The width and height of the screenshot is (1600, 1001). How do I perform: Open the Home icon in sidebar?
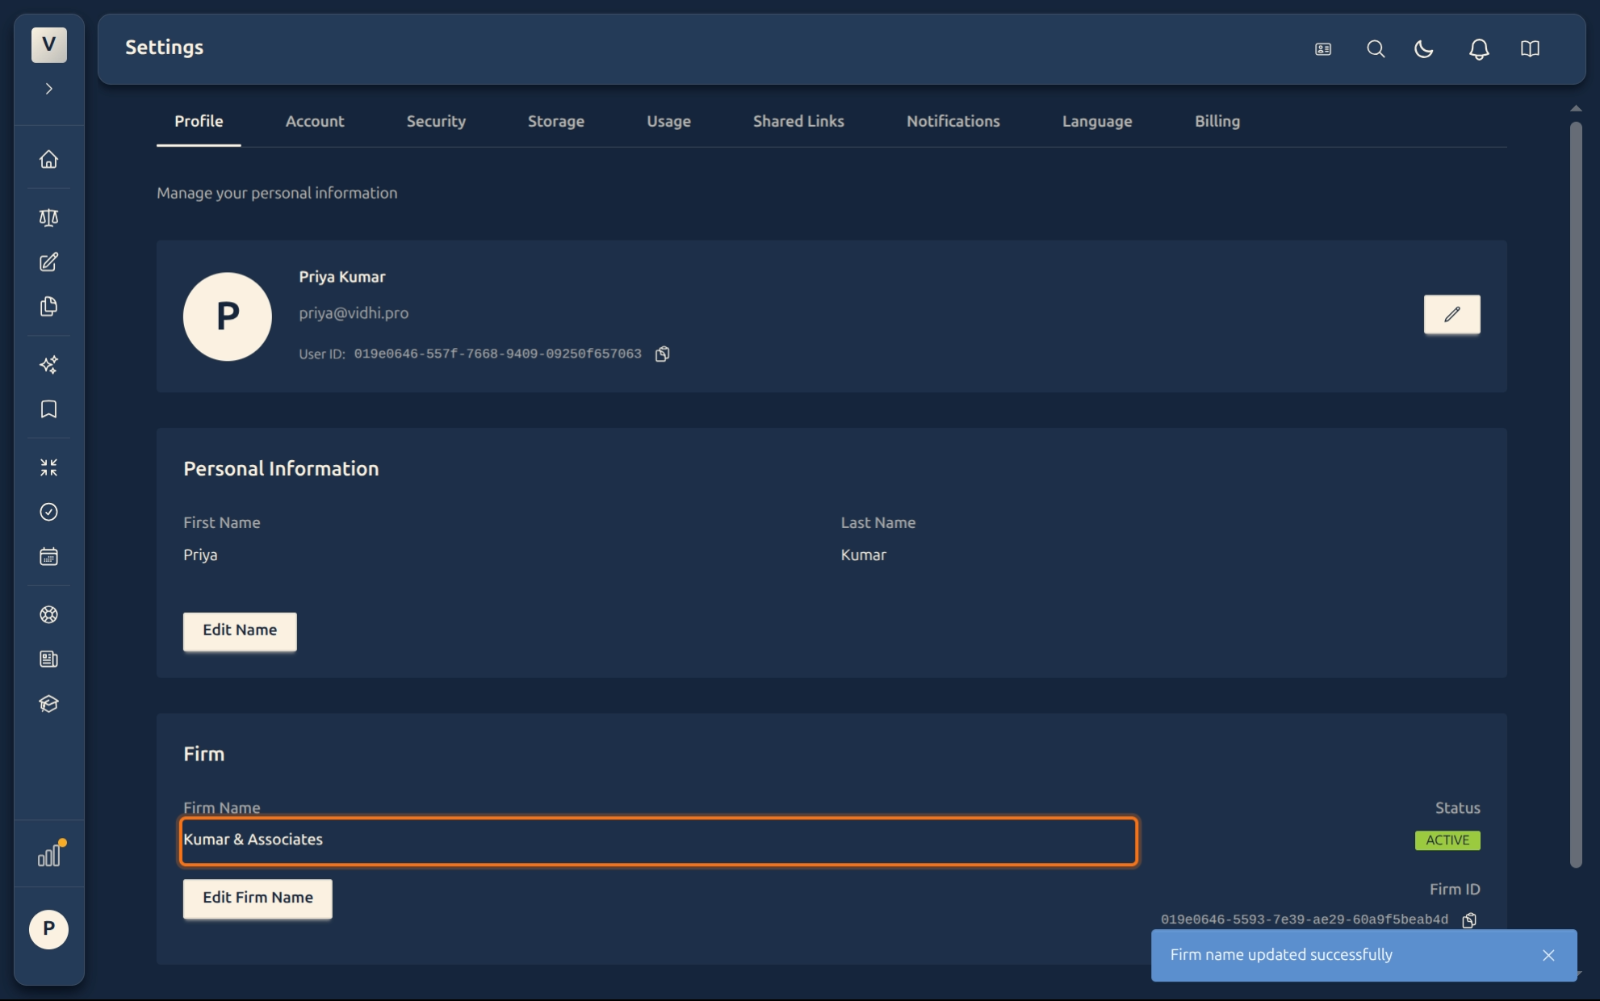(48, 160)
